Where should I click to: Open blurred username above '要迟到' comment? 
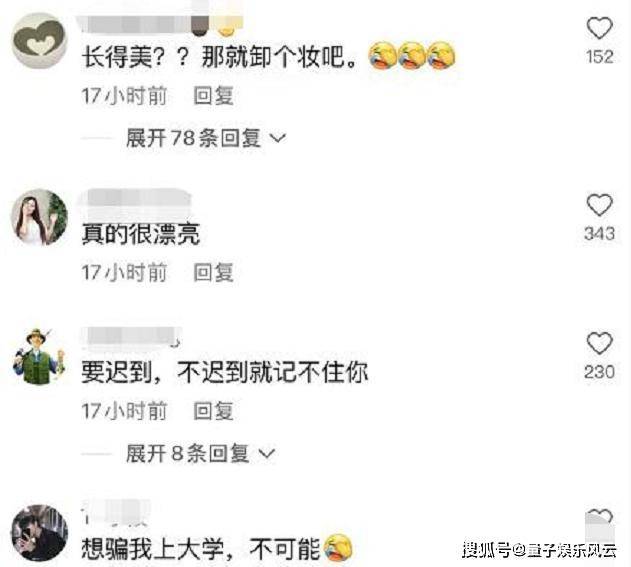[131, 337]
